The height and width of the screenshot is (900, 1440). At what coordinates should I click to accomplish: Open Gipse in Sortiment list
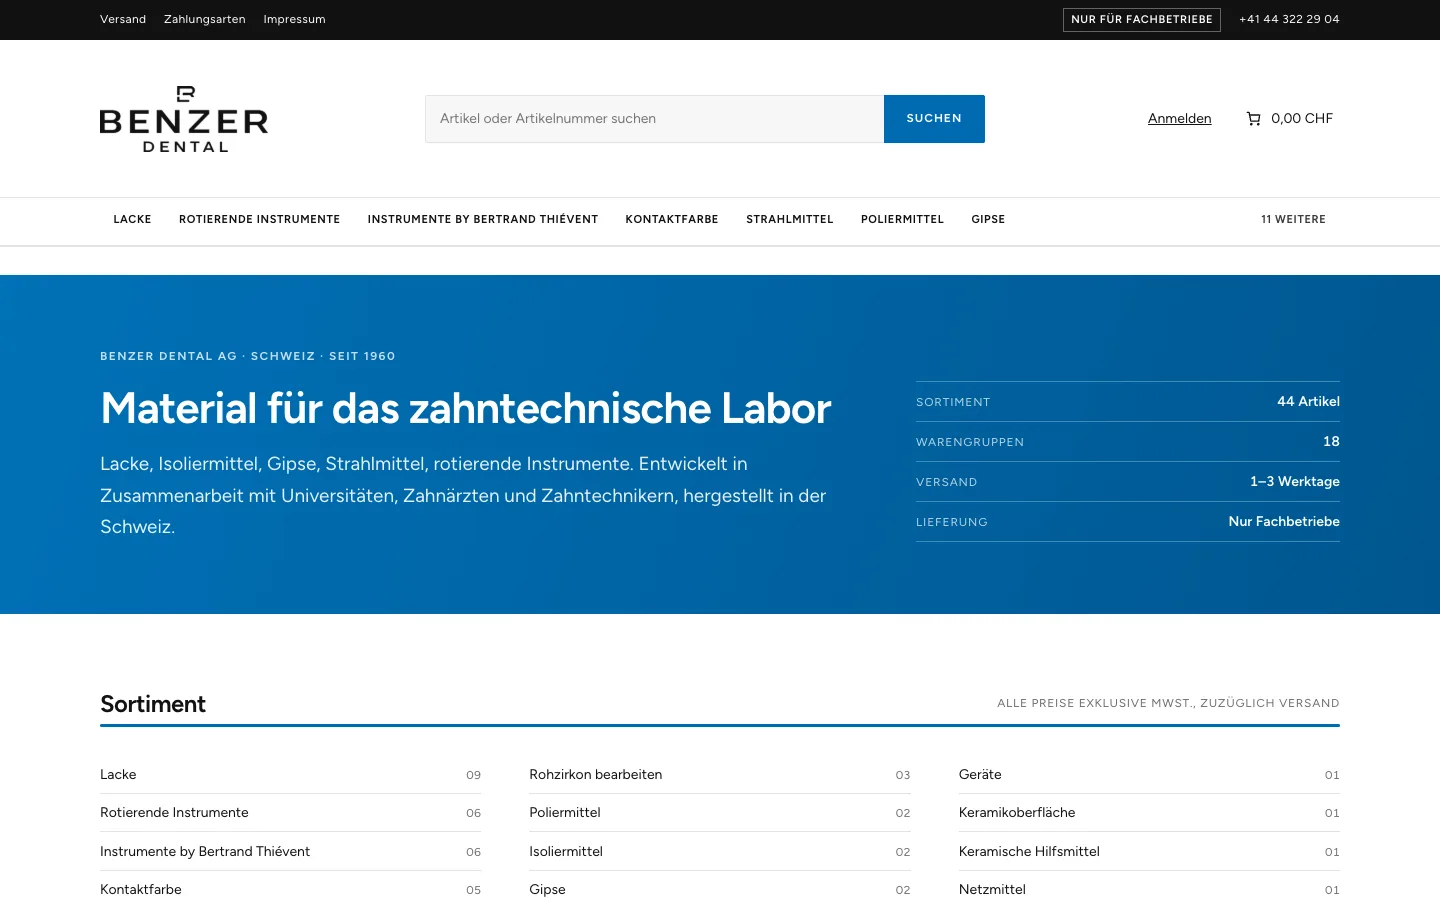[x=720, y=890]
